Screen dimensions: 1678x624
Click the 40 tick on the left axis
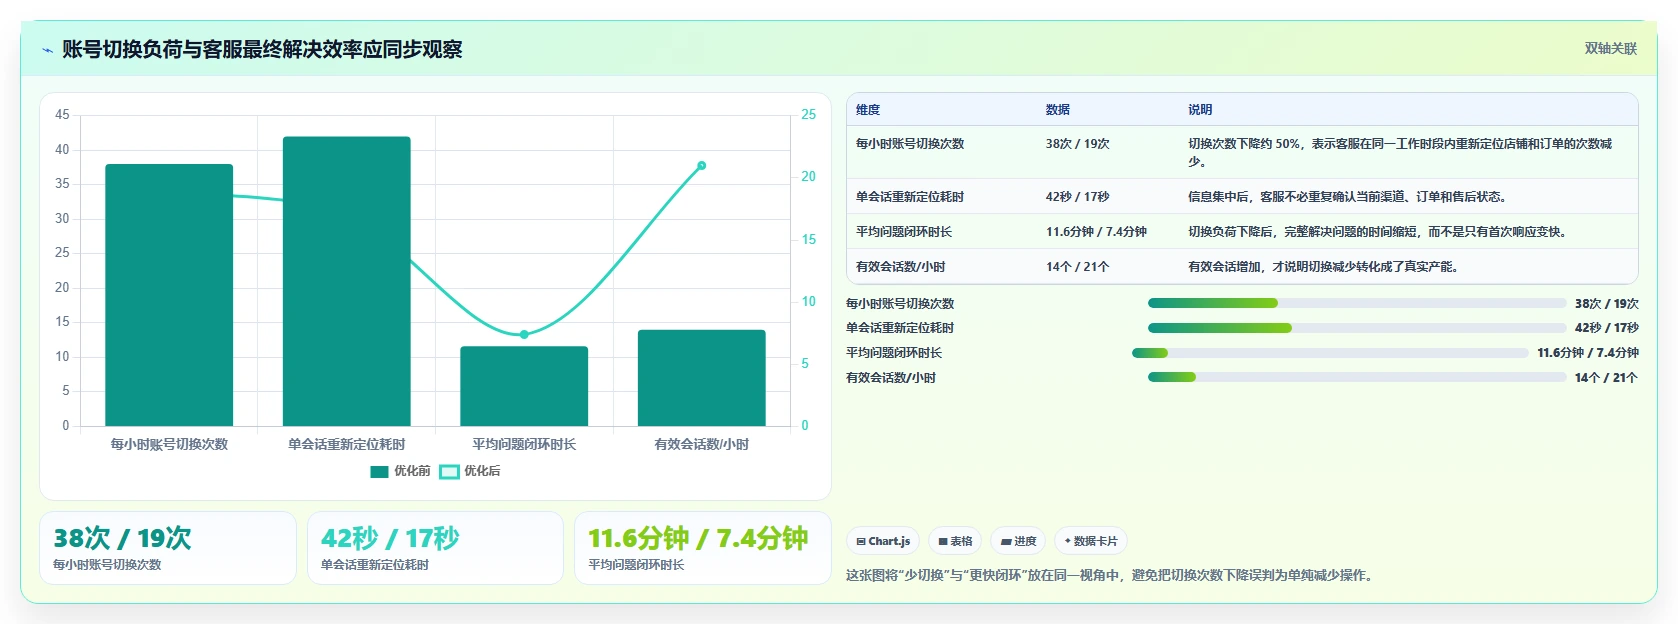point(62,150)
